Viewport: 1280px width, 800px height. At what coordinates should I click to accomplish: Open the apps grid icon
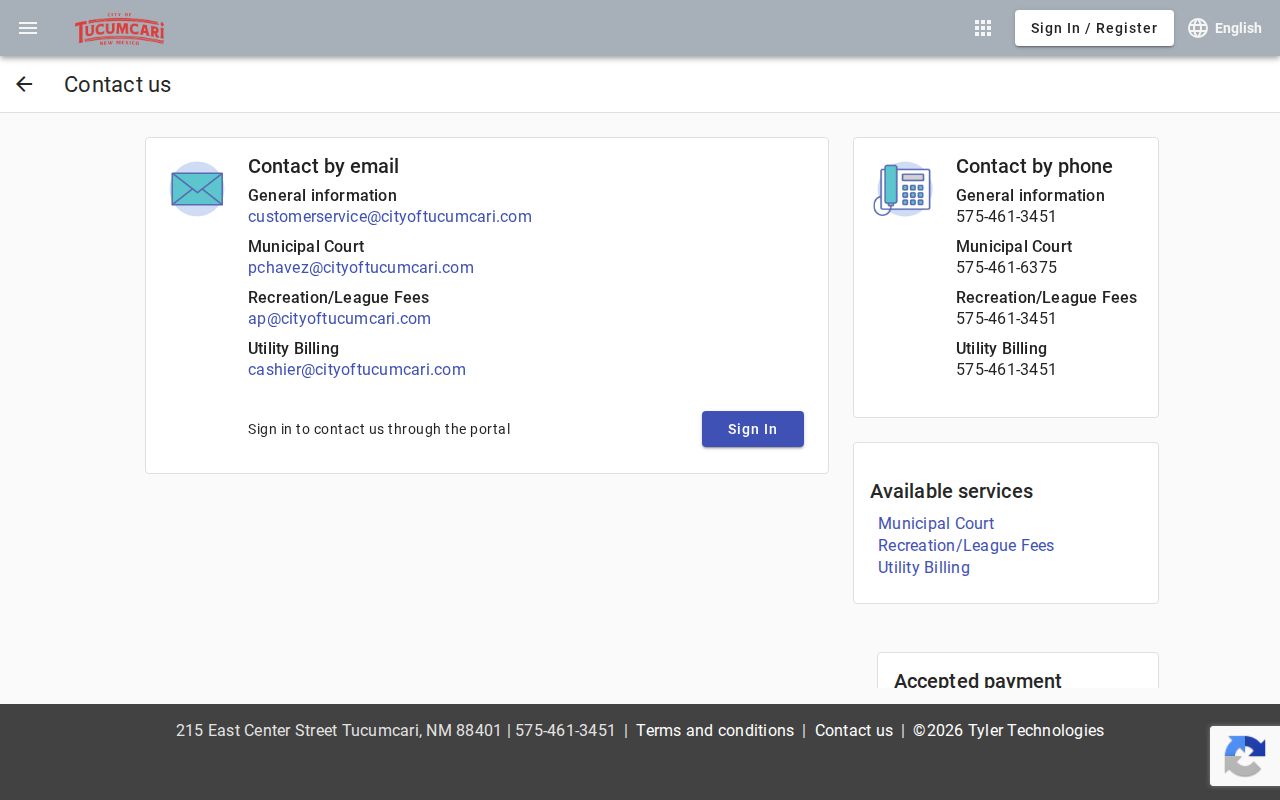(983, 28)
